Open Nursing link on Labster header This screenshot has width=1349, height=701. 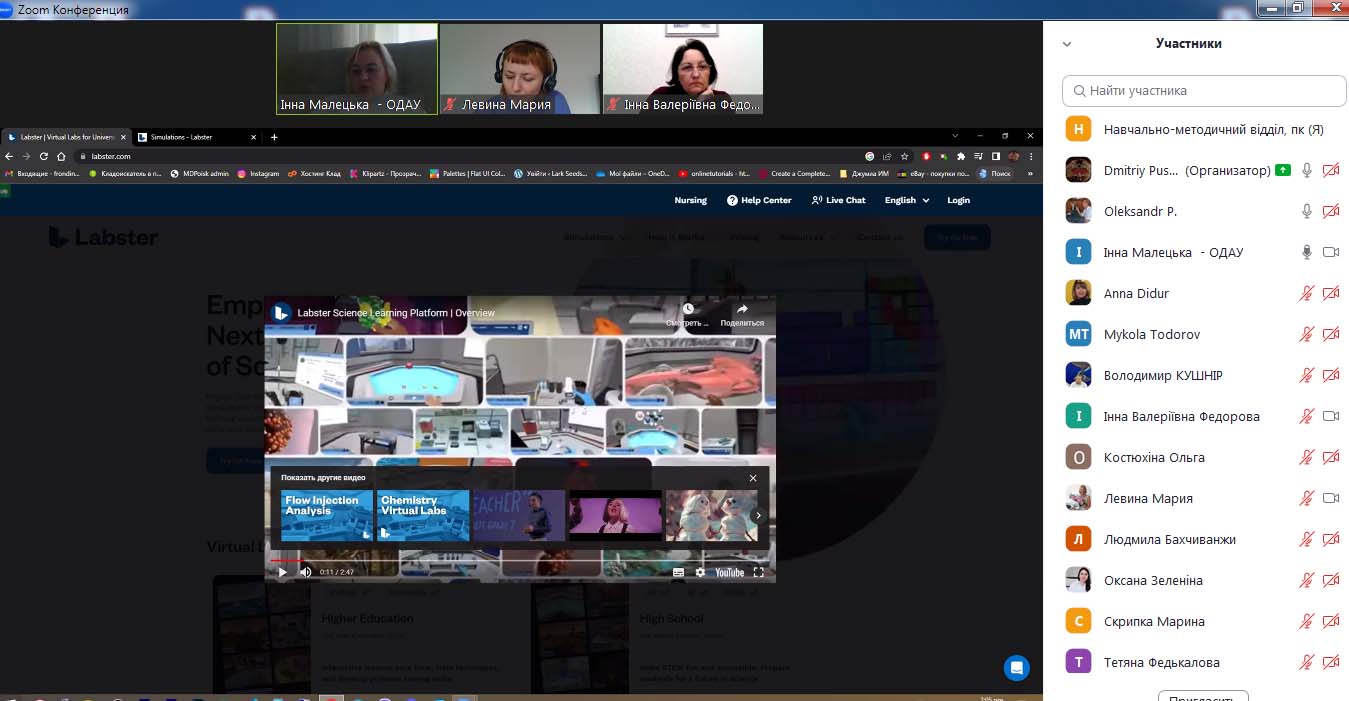click(690, 200)
